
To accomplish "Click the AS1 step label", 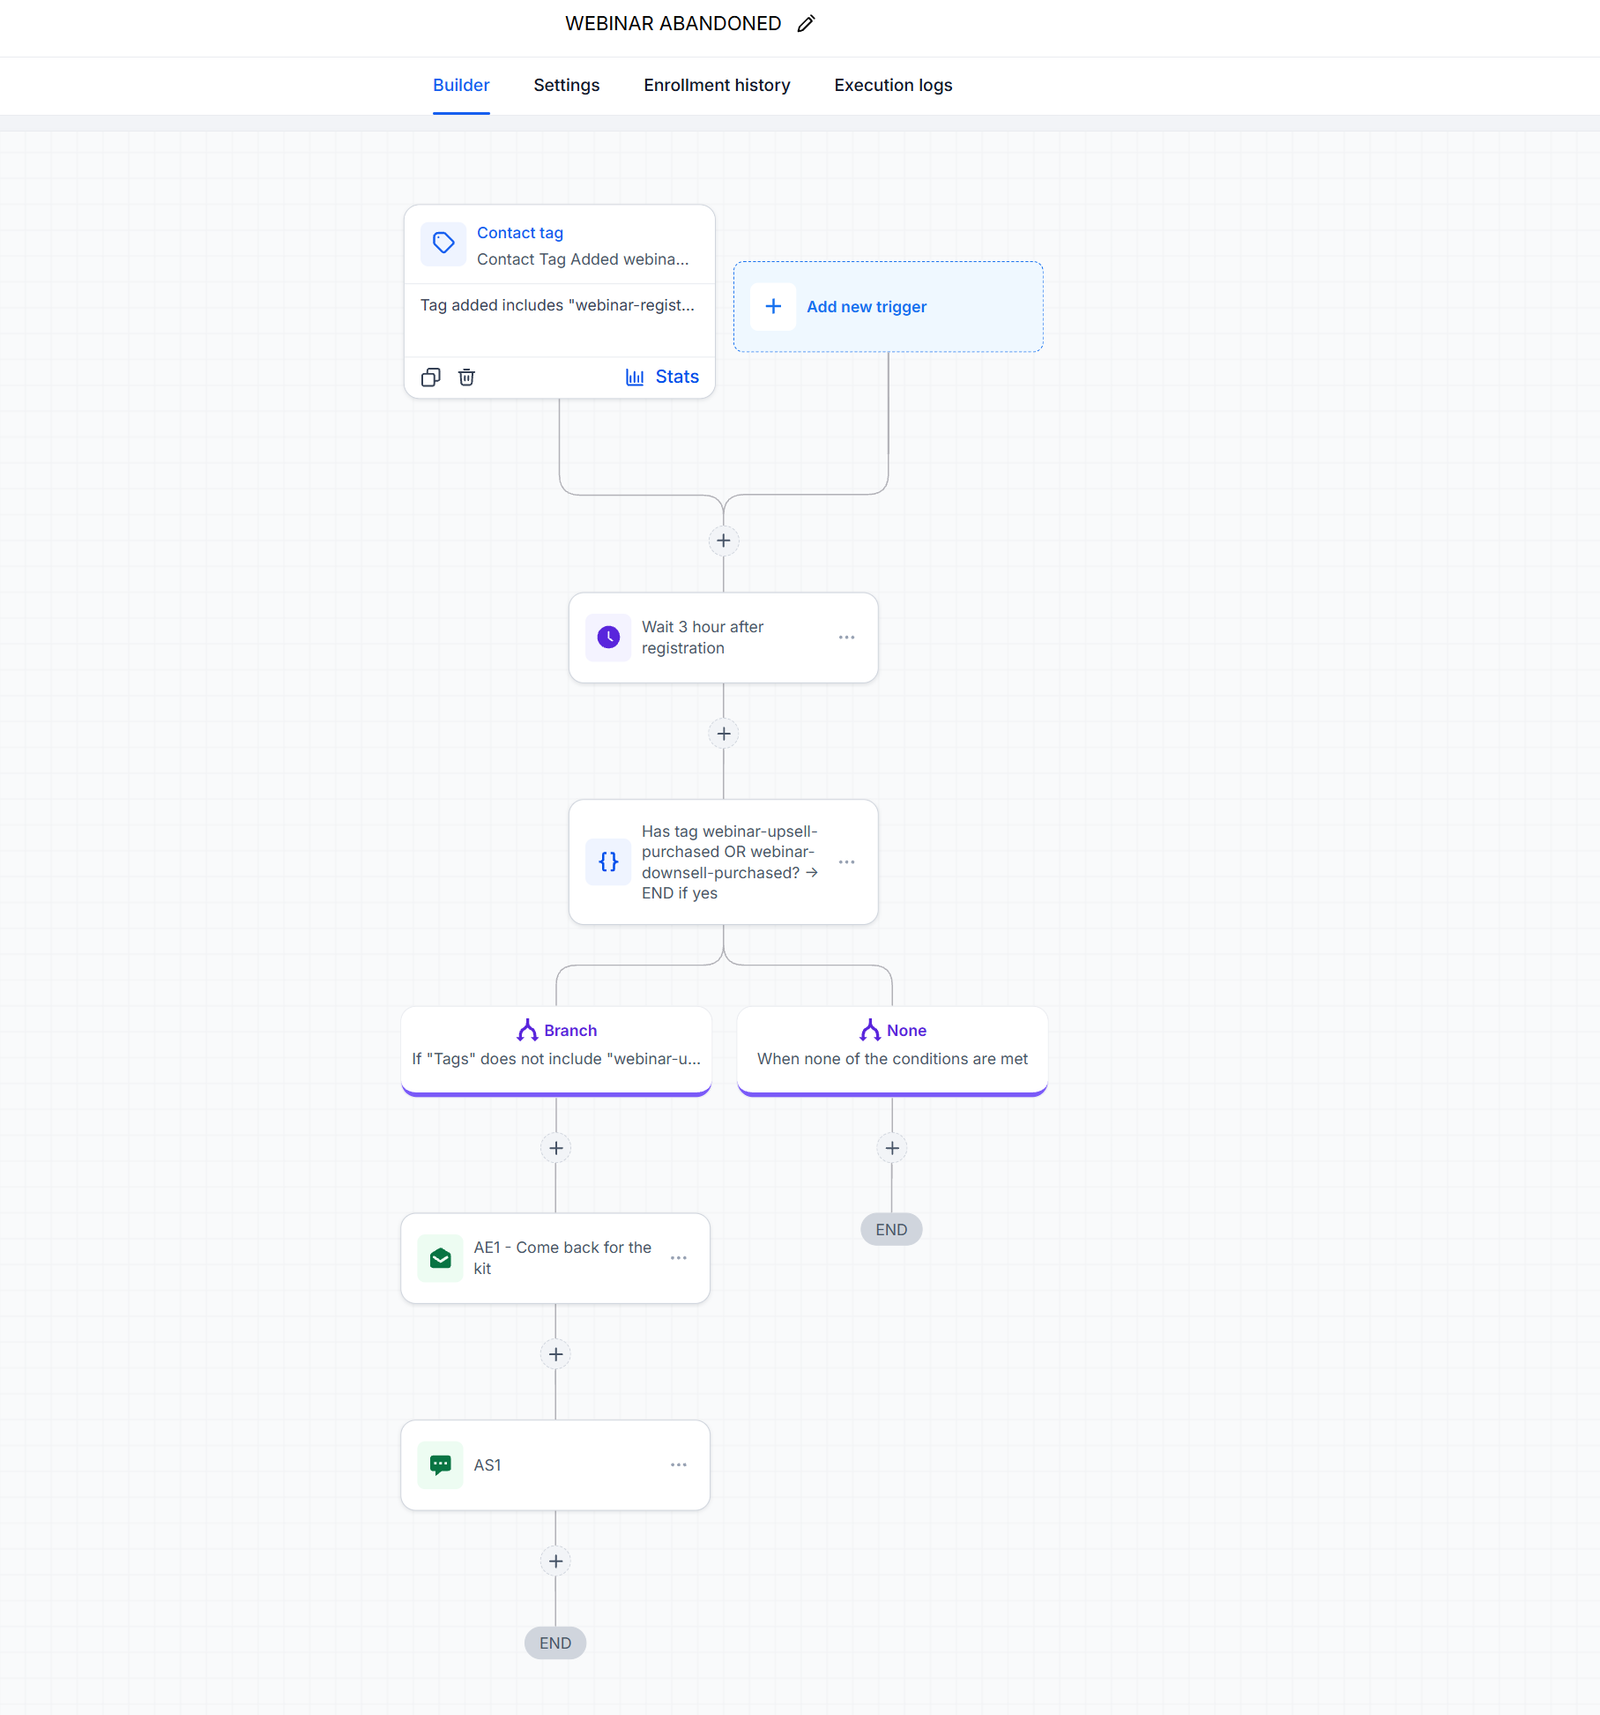I will click(488, 1465).
